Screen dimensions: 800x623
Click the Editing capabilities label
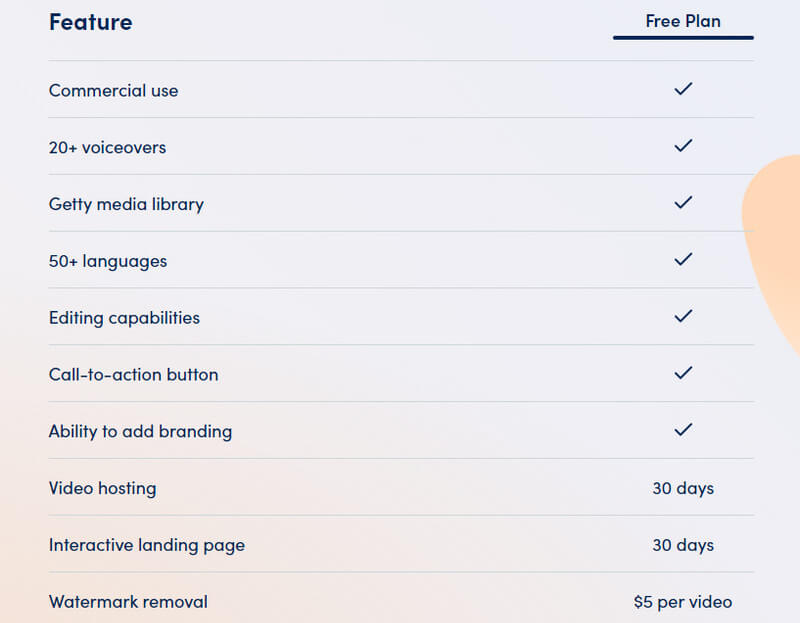(124, 318)
